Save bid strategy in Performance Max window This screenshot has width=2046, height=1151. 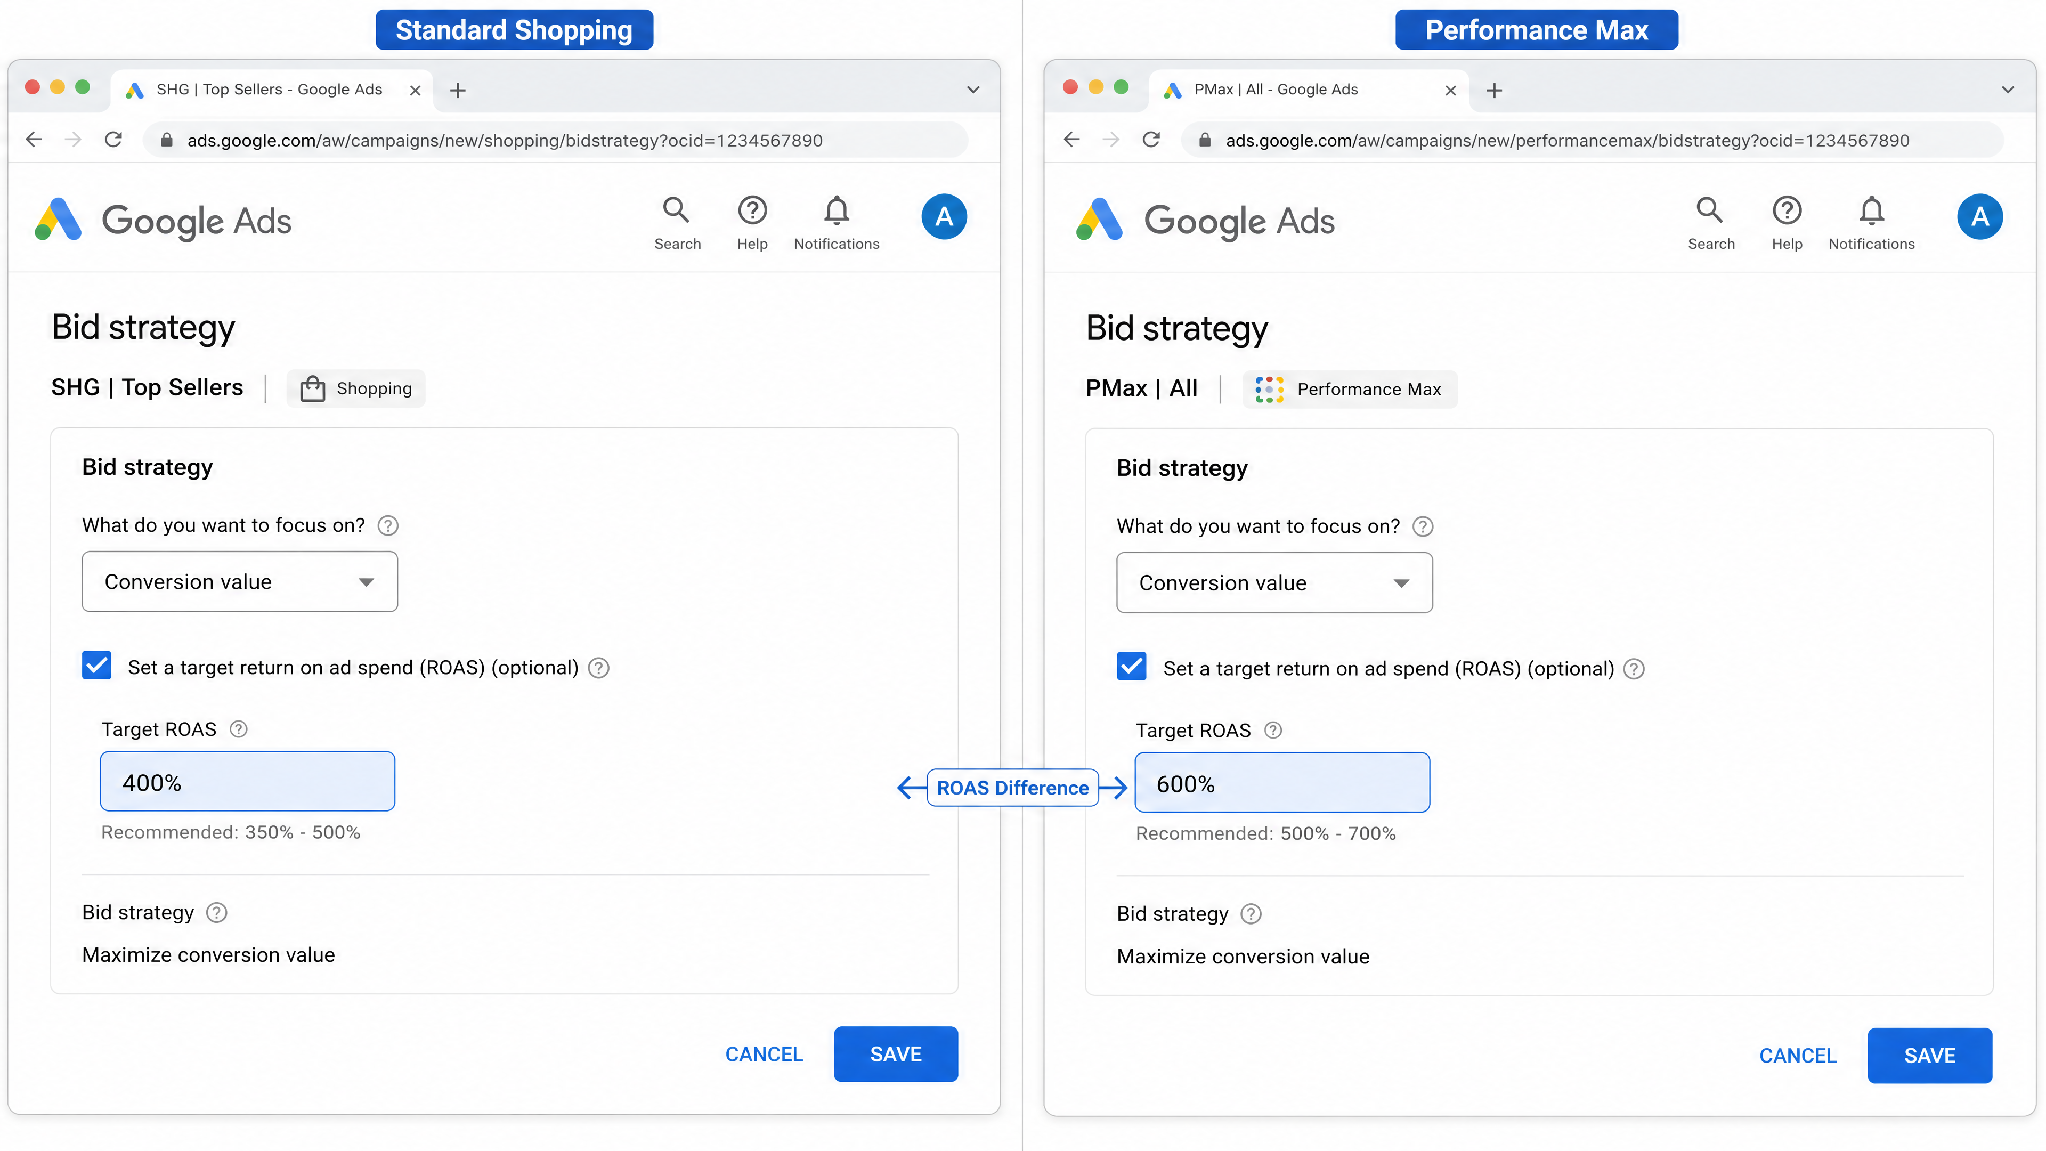click(1930, 1056)
